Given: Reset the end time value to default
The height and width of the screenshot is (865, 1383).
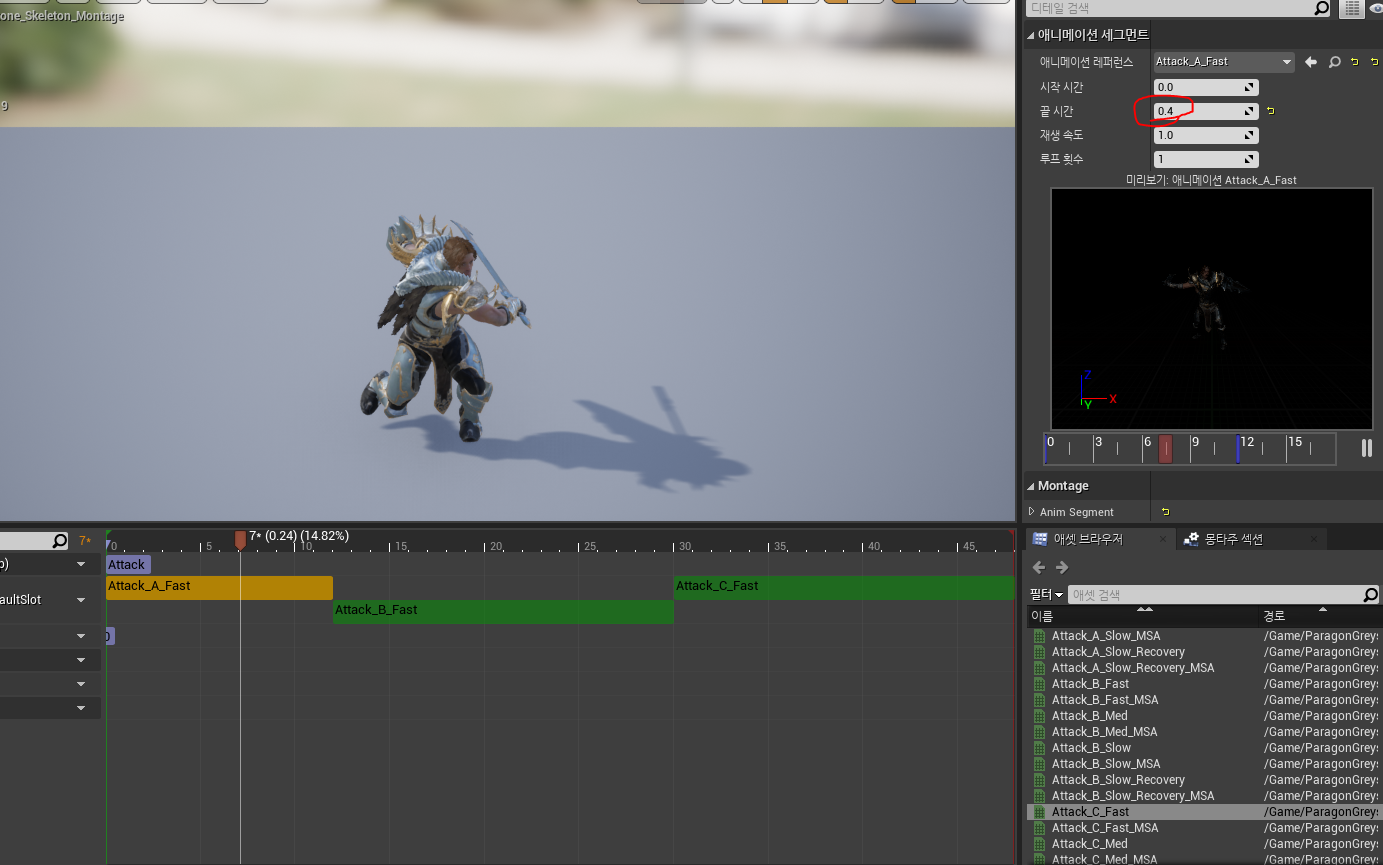Looking at the screenshot, I should click(x=1270, y=111).
